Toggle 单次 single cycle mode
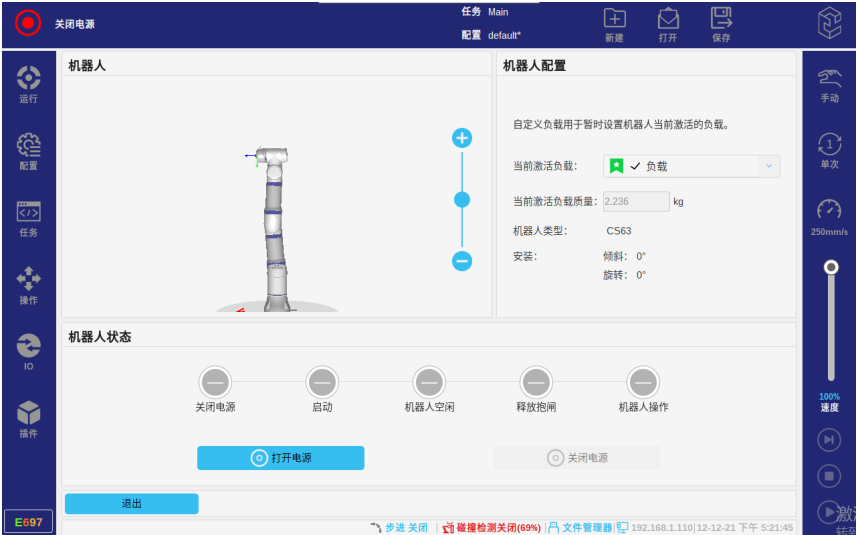Screen dimensions: 859x535 (829, 150)
